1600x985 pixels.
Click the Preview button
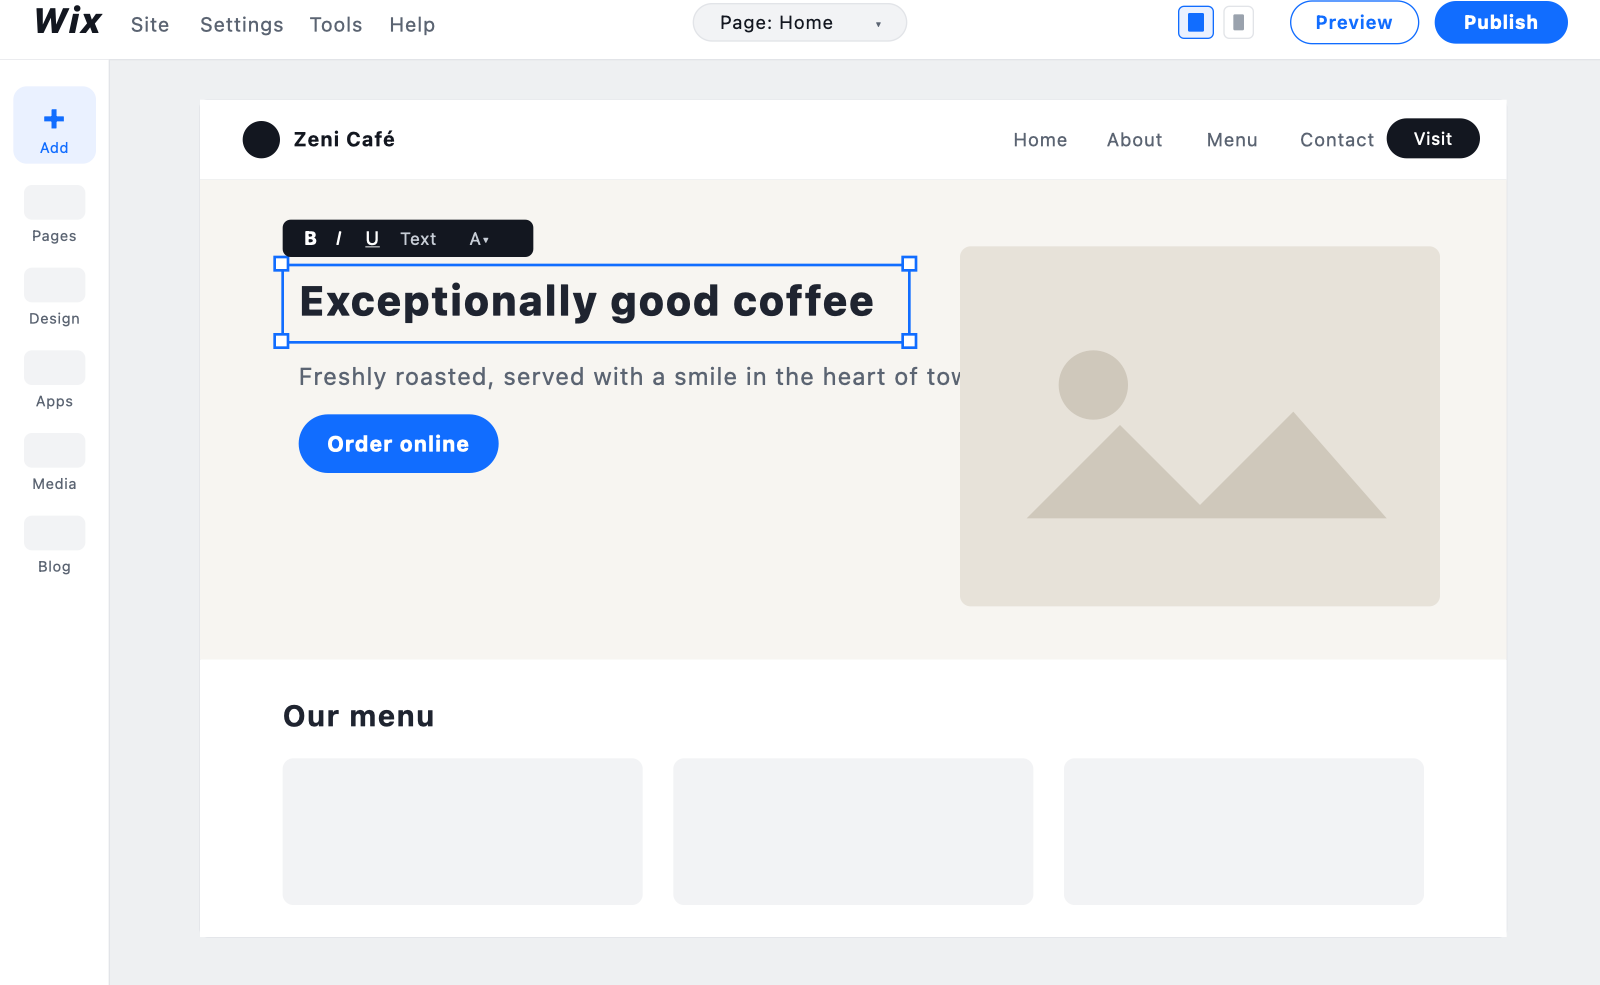coord(1354,22)
